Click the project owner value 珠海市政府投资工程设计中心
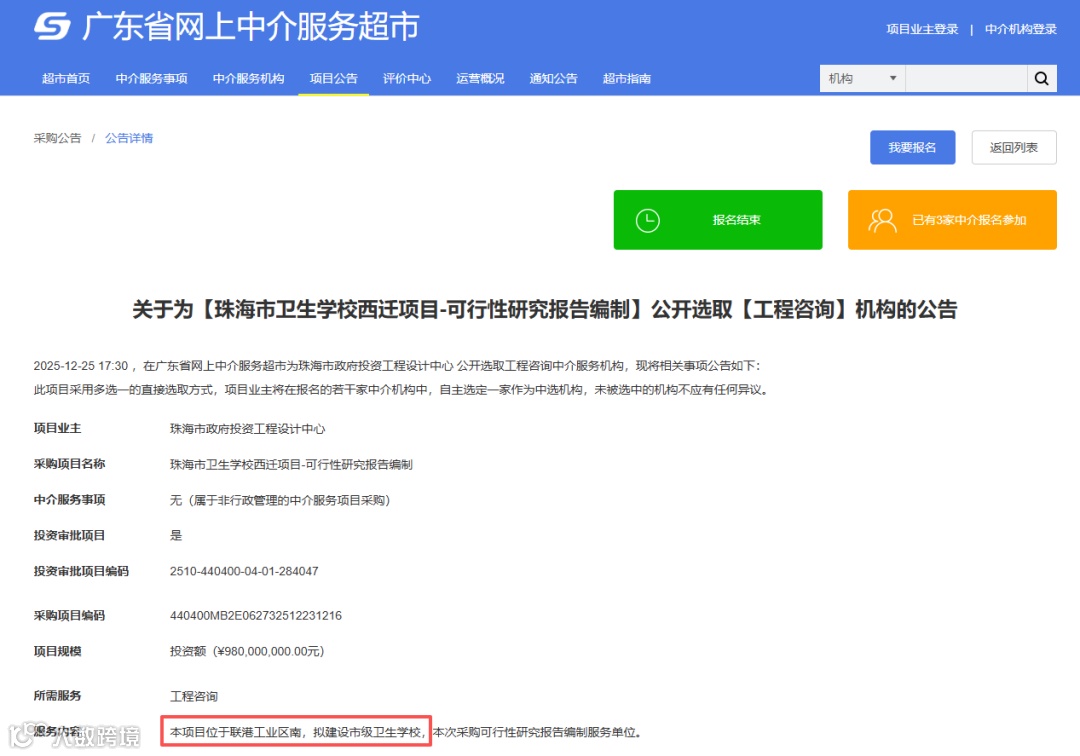Screen dimensions: 1080x756 [x=247, y=429]
